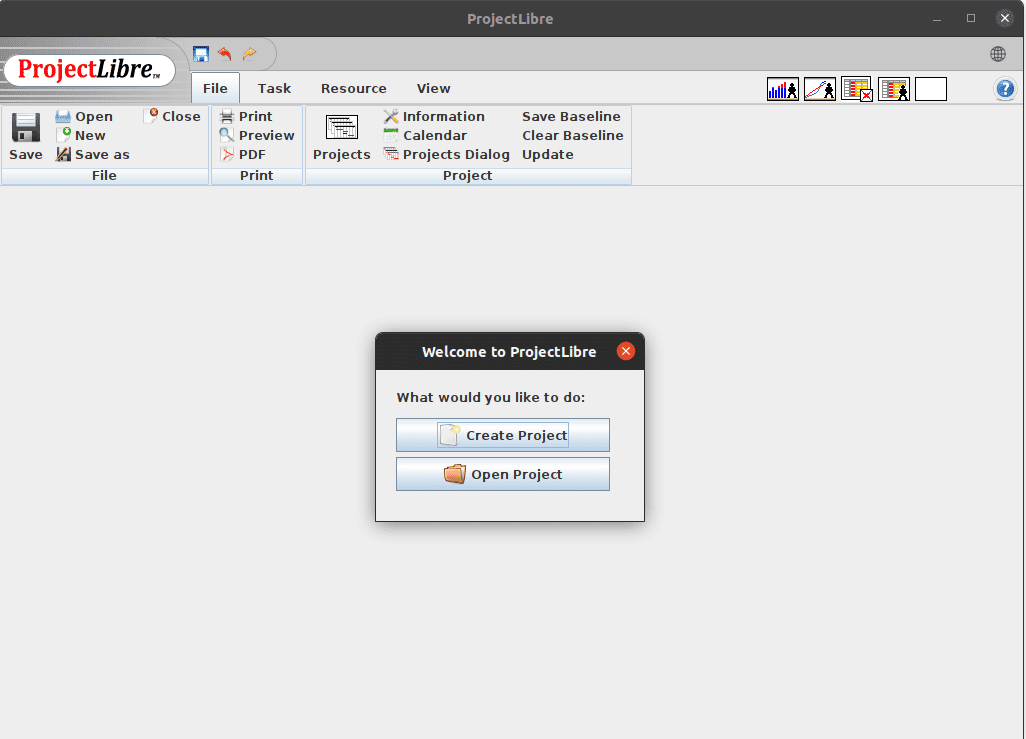Click the globe language icon
Viewport: 1026px width, 739px height.
tap(998, 54)
